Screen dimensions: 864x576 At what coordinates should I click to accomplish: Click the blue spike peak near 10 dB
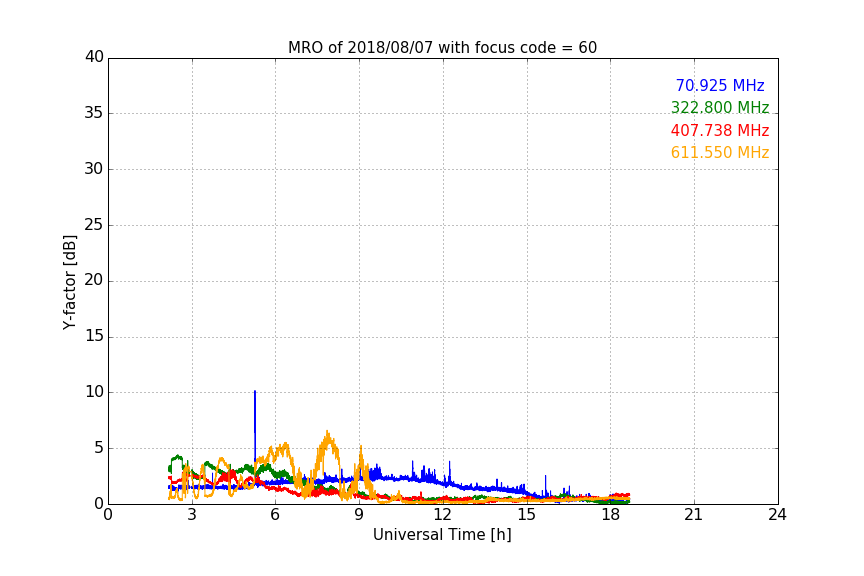pos(255,392)
